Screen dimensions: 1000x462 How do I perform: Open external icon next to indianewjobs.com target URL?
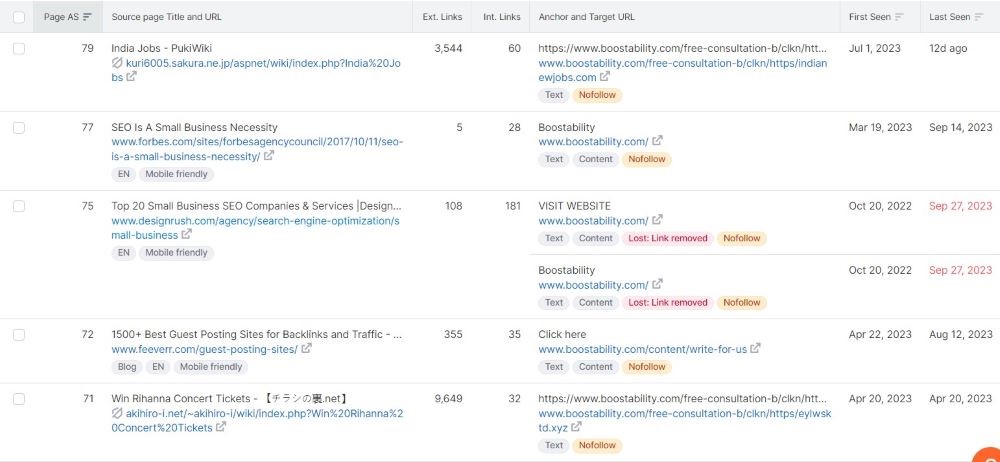click(x=605, y=77)
